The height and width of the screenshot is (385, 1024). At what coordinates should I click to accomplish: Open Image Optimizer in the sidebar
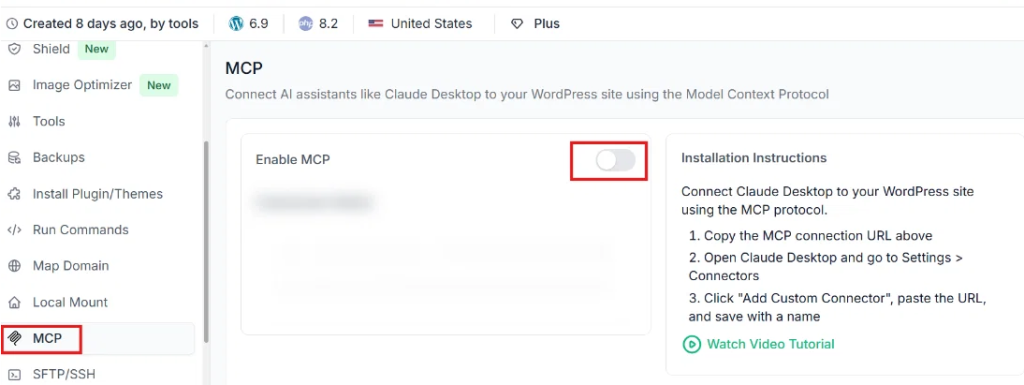click(82, 85)
